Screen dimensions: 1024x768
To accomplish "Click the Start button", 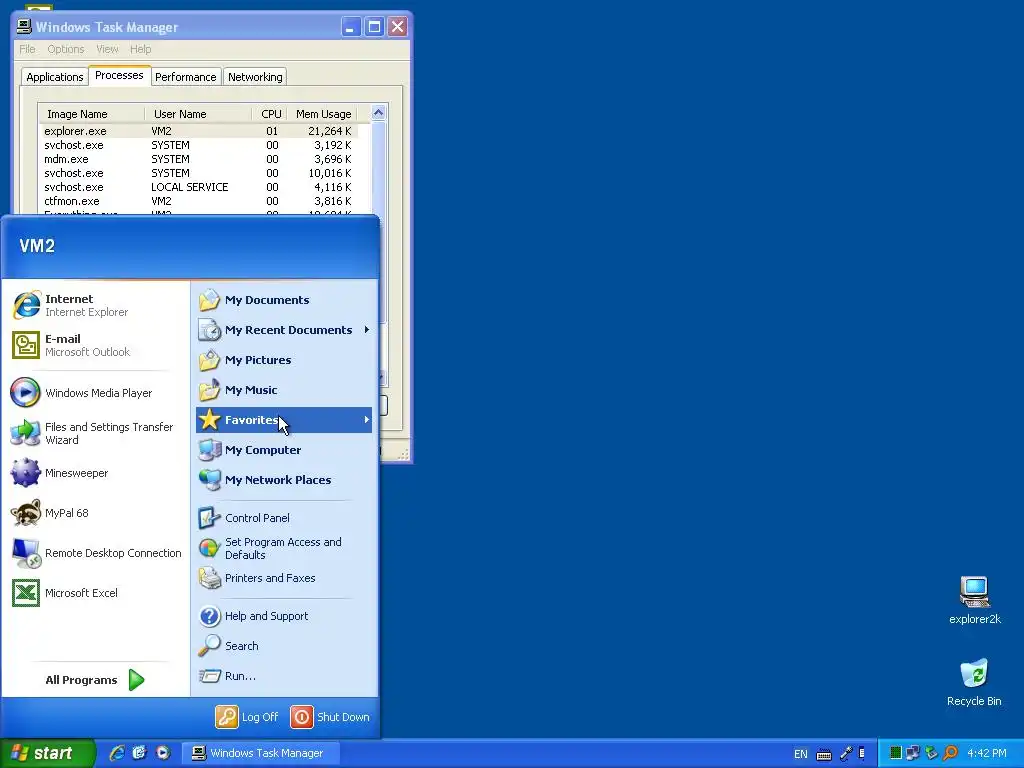I will [48, 753].
